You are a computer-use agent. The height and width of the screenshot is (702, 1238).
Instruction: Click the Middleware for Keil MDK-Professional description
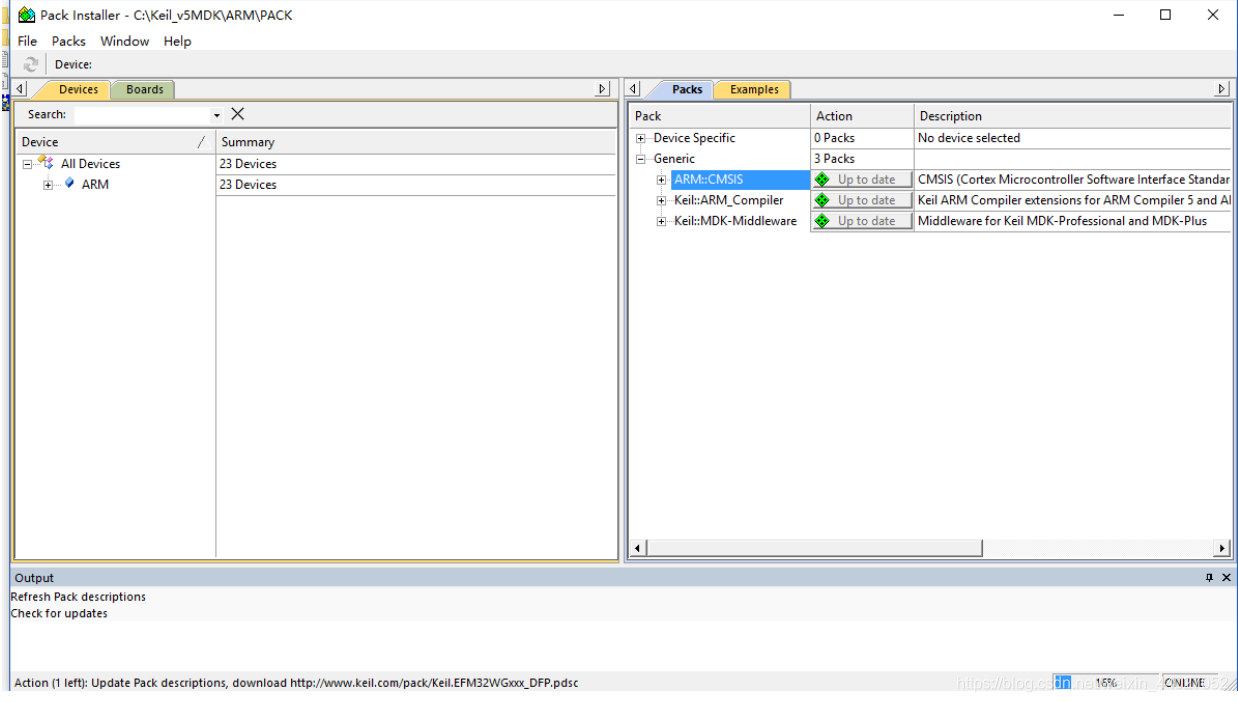1062,222
